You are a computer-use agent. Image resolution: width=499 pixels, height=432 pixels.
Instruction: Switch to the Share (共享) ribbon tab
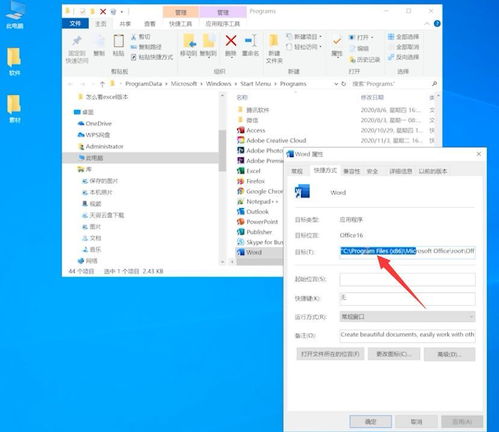coord(125,24)
